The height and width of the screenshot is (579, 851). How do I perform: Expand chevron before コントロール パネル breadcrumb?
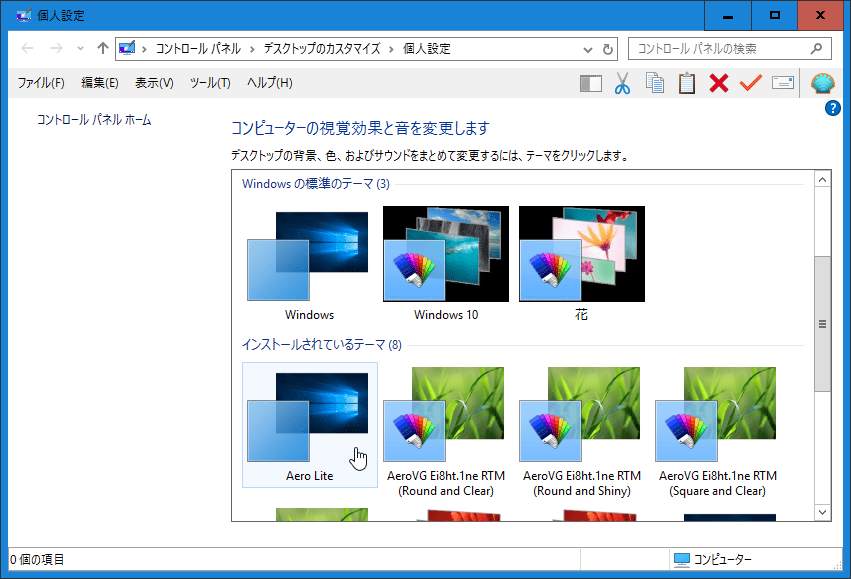144,49
